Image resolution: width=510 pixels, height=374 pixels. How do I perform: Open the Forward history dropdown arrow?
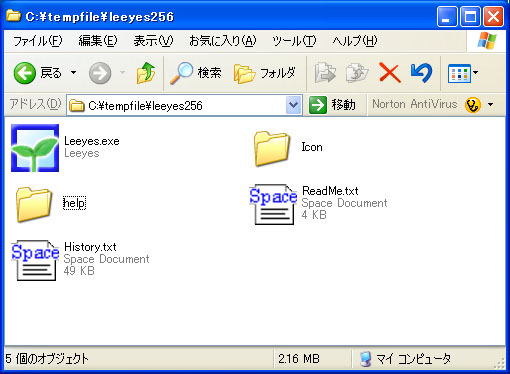(x=122, y=73)
